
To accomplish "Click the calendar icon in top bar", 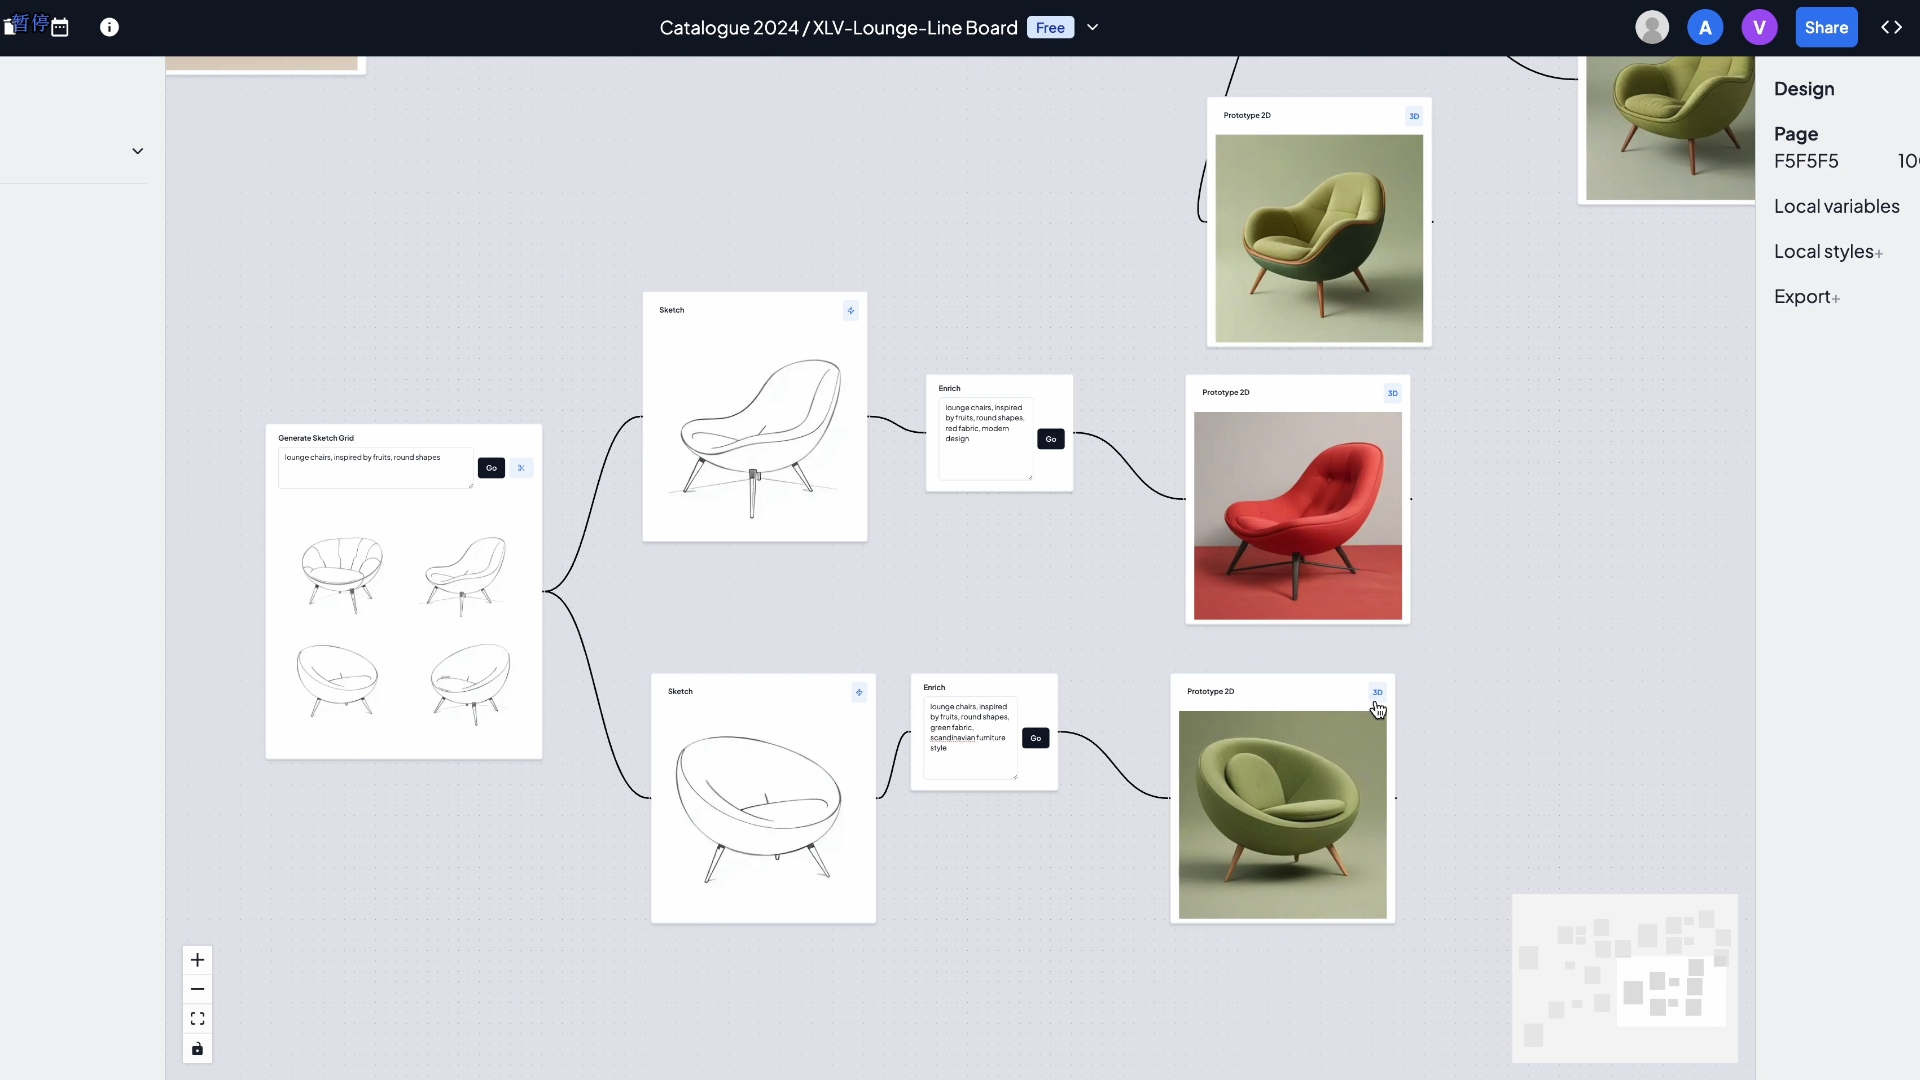I will pos(60,28).
